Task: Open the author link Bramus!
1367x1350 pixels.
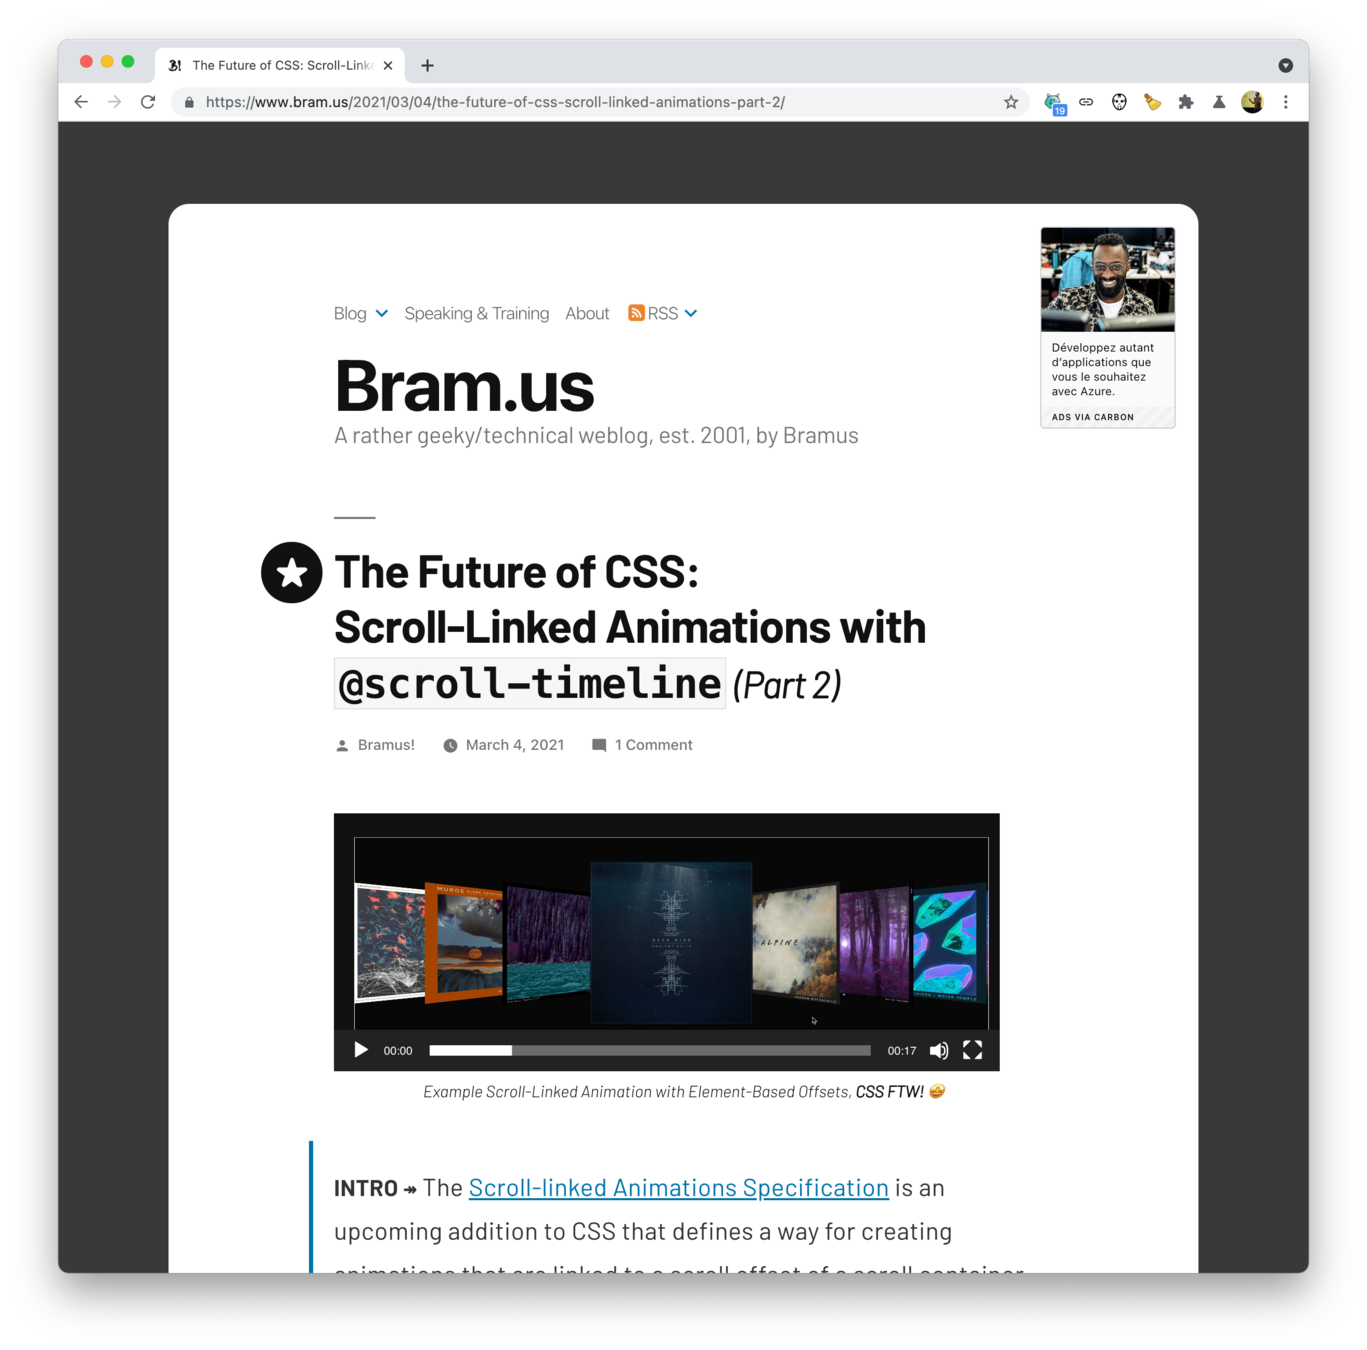Action: click(386, 745)
